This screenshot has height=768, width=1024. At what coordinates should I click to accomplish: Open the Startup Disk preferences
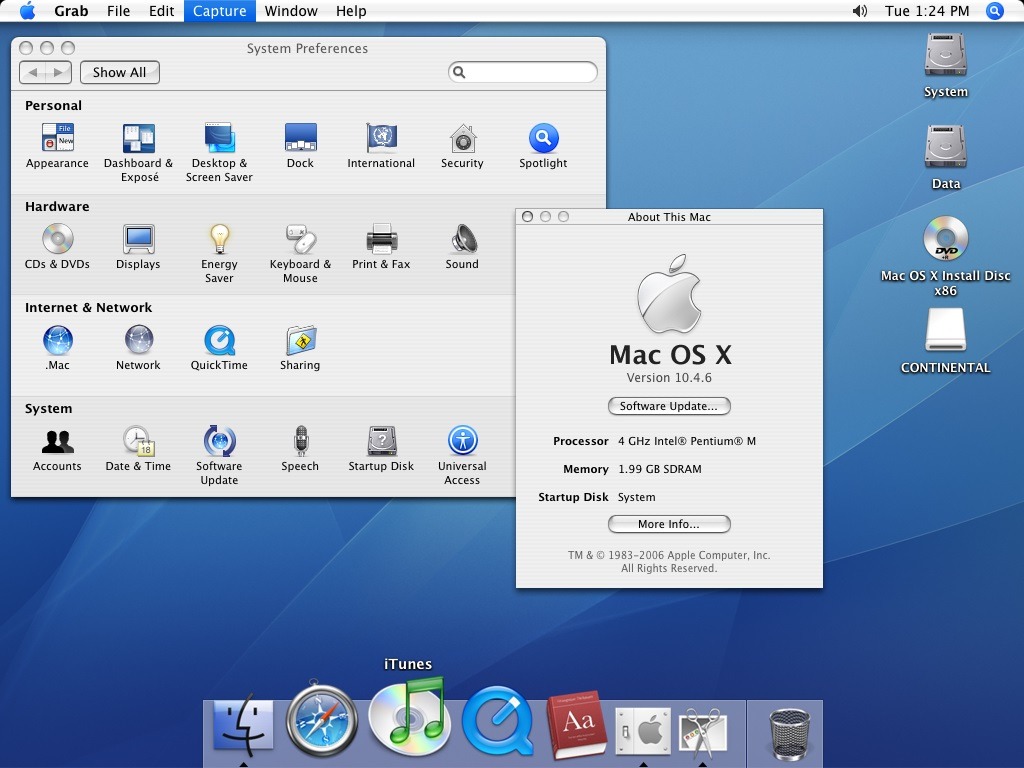[381, 440]
